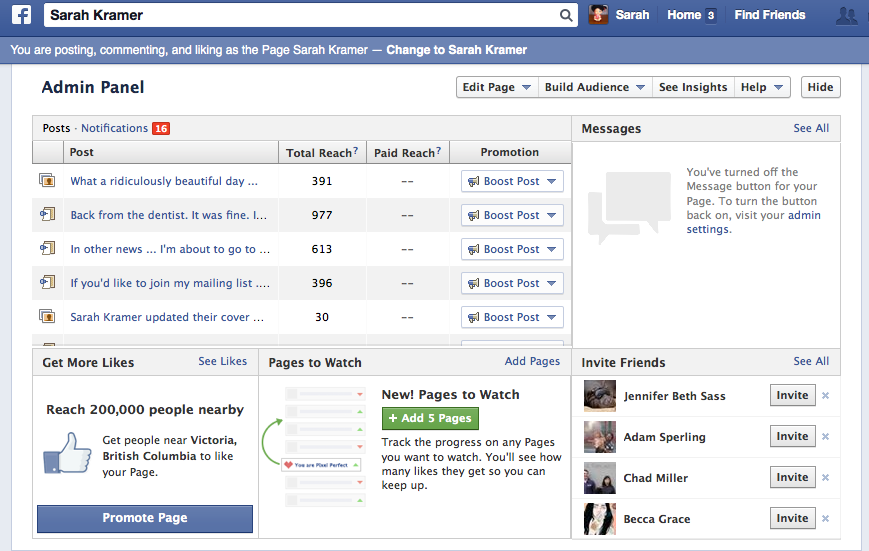Switch to Notifications tab
The height and width of the screenshot is (551, 869).
click(114, 128)
